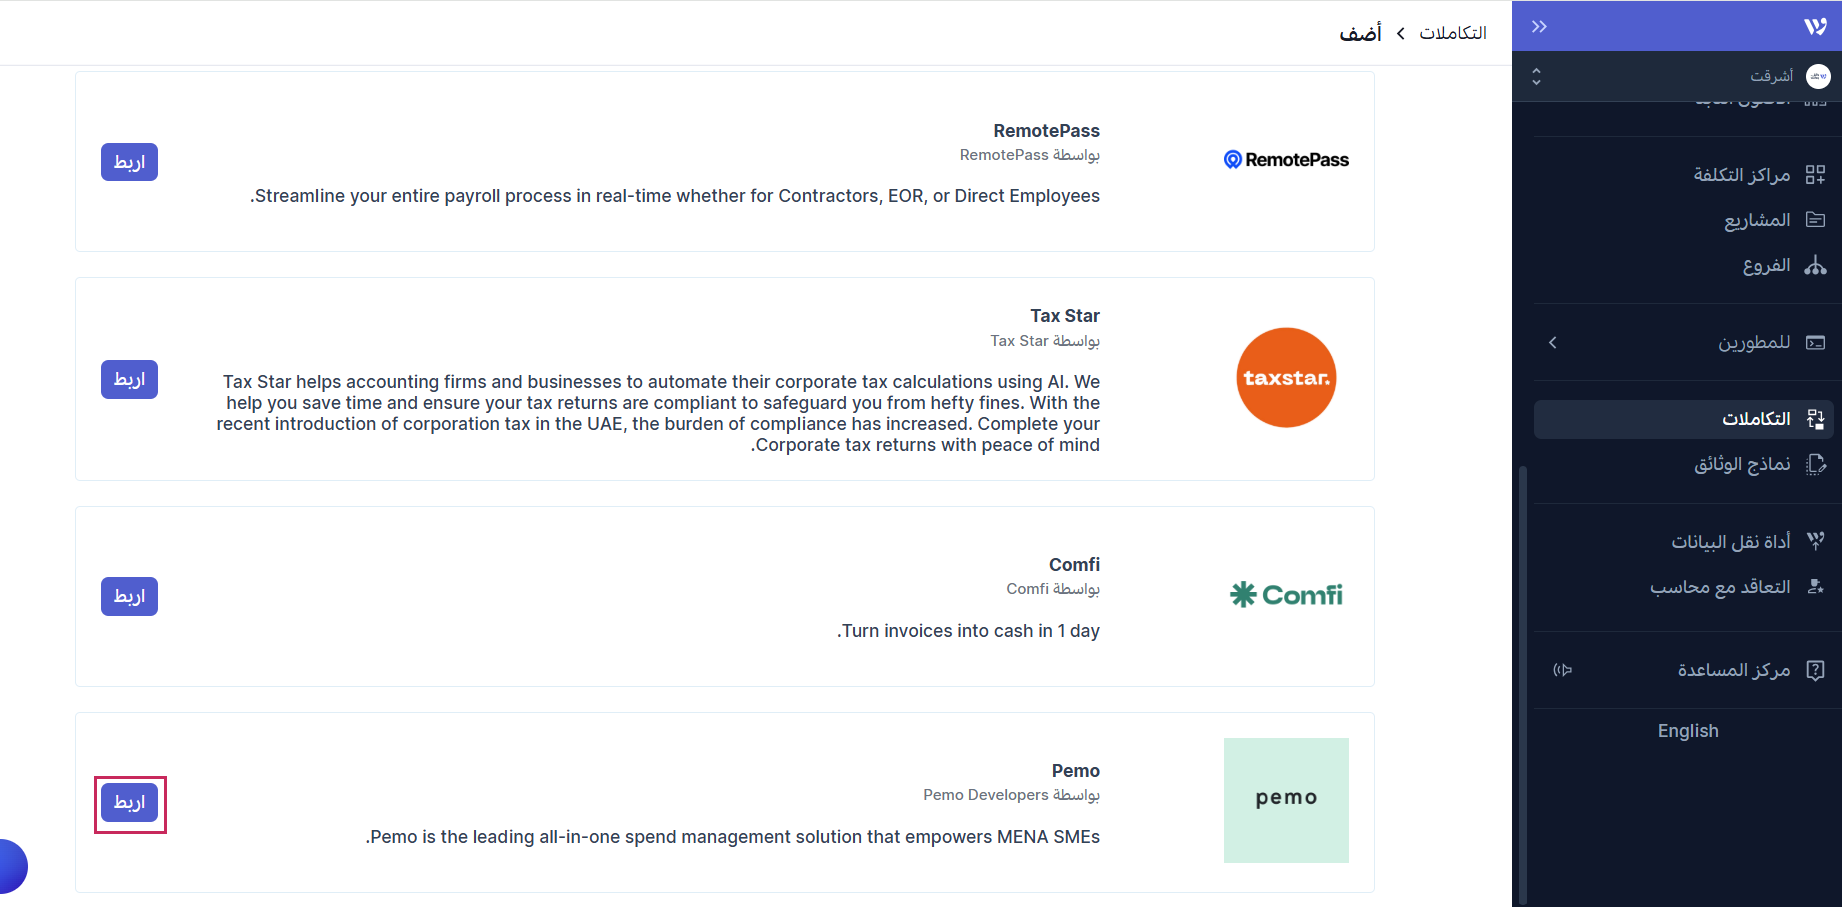Go back via the التكاملات breadcrumb link
1842x907 pixels.
click(x=1452, y=33)
